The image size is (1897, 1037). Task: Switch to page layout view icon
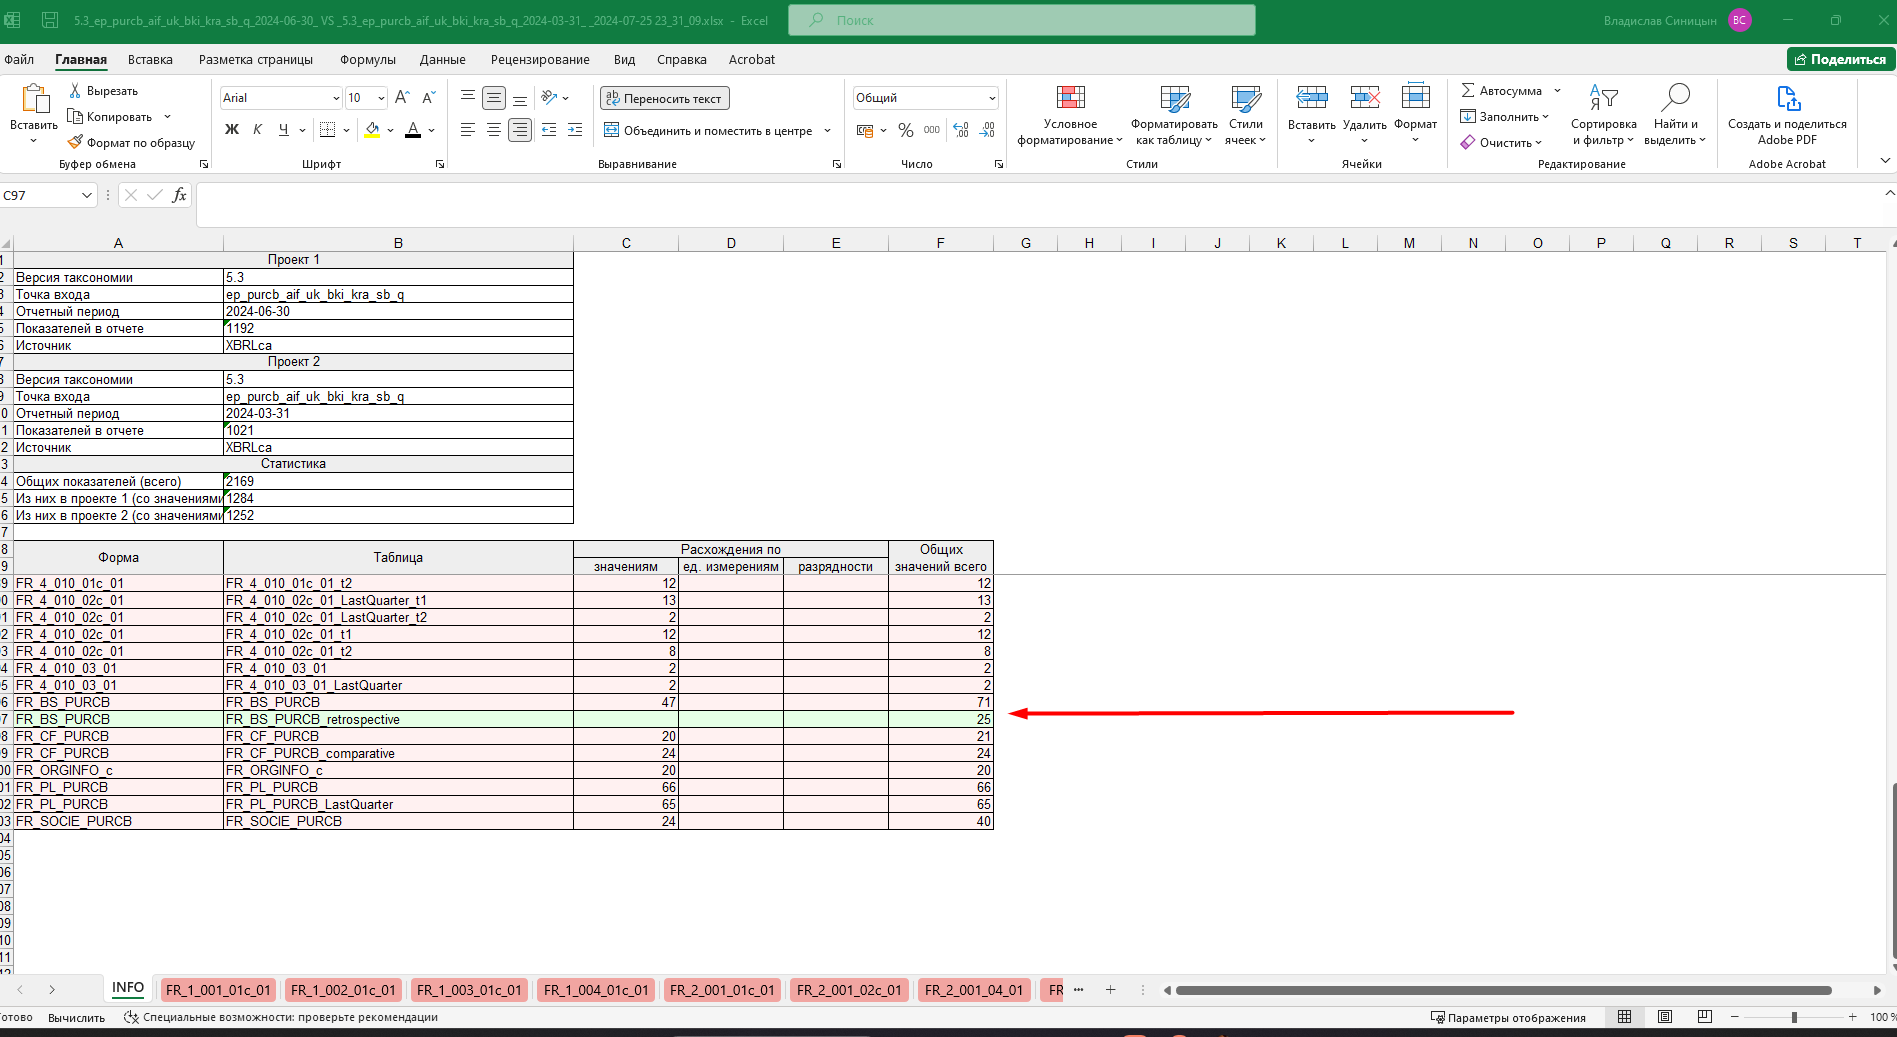1664,1017
